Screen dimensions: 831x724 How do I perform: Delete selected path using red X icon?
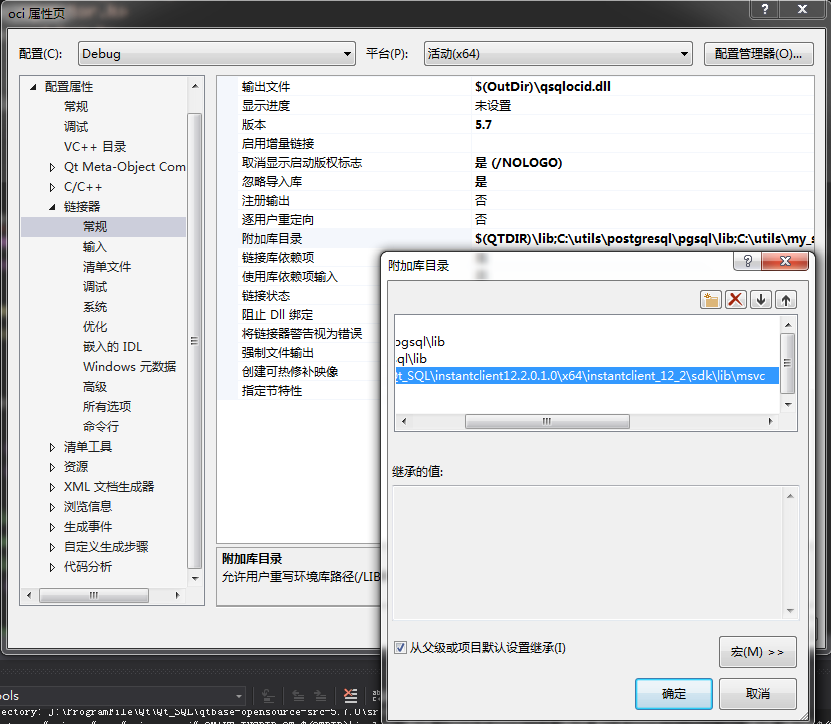tap(736, 298)
